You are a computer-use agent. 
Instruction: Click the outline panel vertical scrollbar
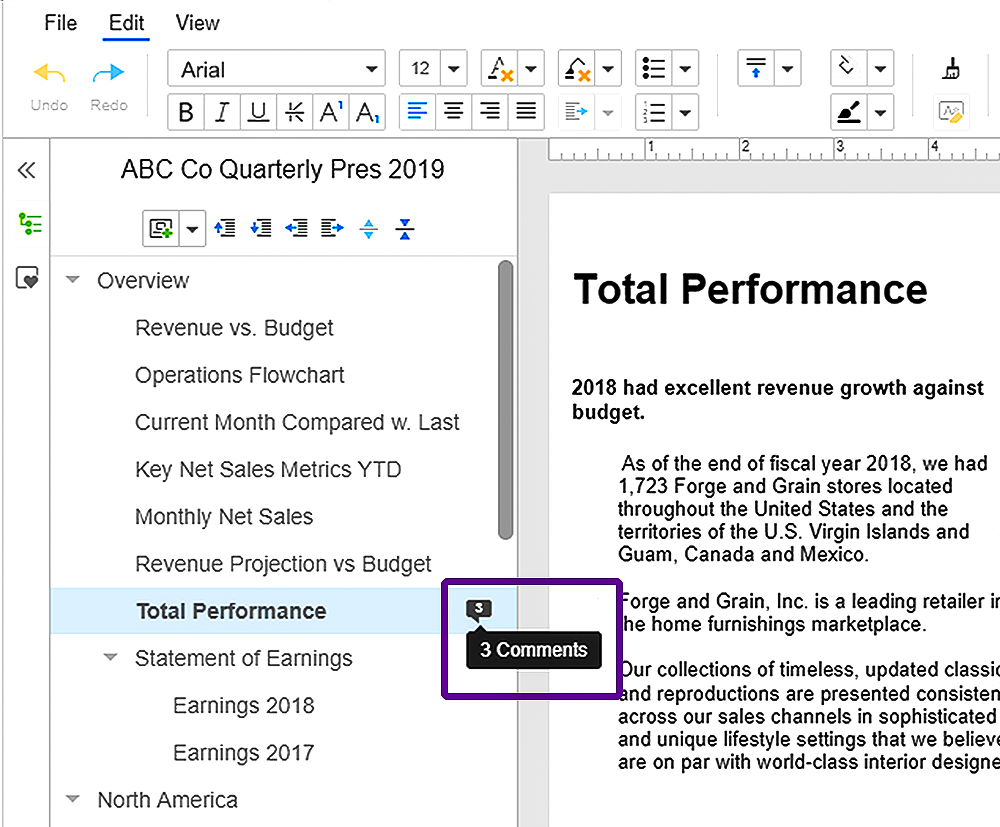pos(505,400)
